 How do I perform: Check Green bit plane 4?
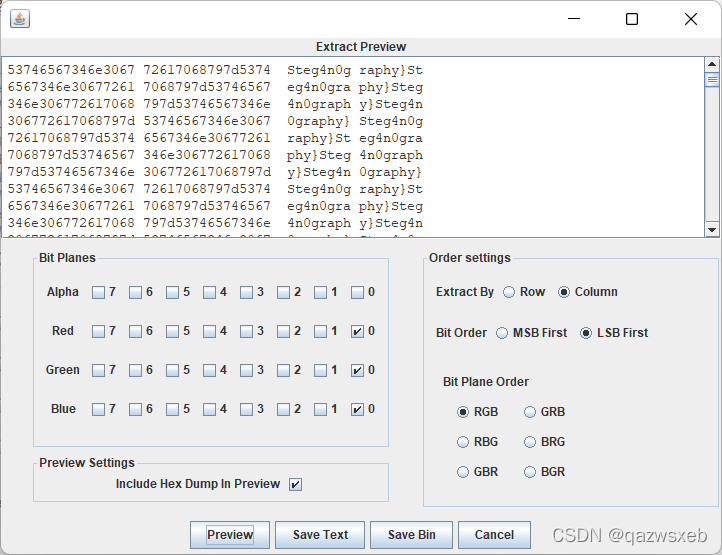click(x=210, y=370)
